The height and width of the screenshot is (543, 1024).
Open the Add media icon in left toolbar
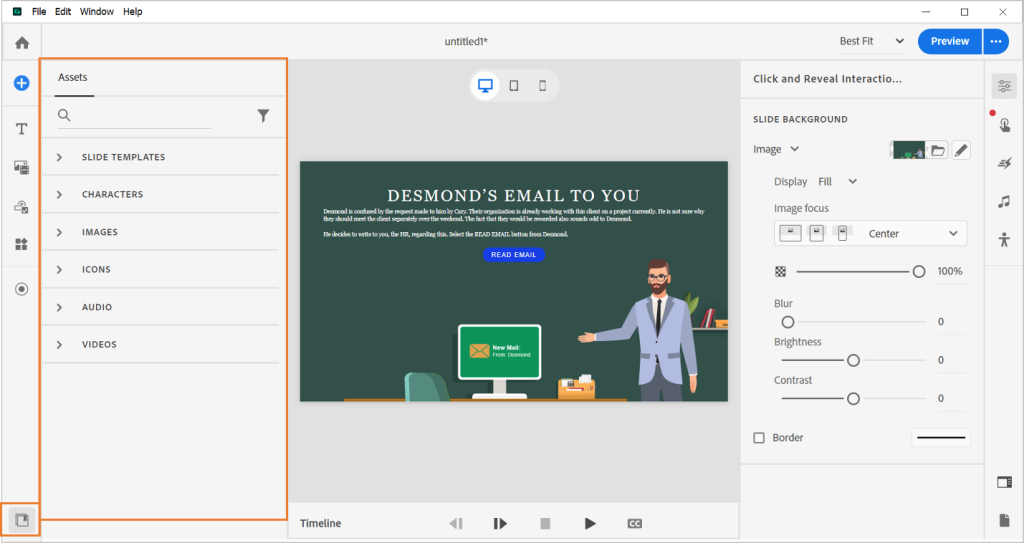pos(22,167)
